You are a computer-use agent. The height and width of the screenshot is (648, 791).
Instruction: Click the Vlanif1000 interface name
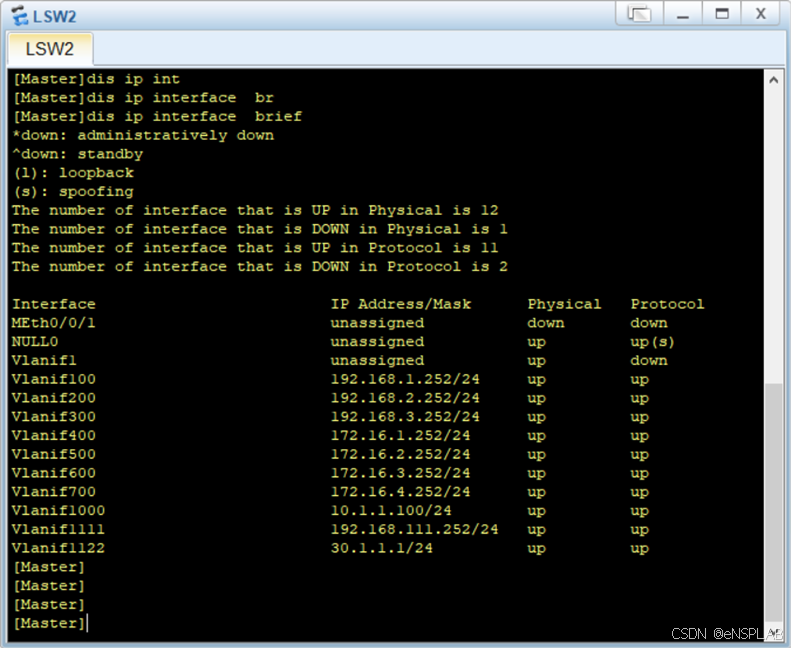point(59,510)
